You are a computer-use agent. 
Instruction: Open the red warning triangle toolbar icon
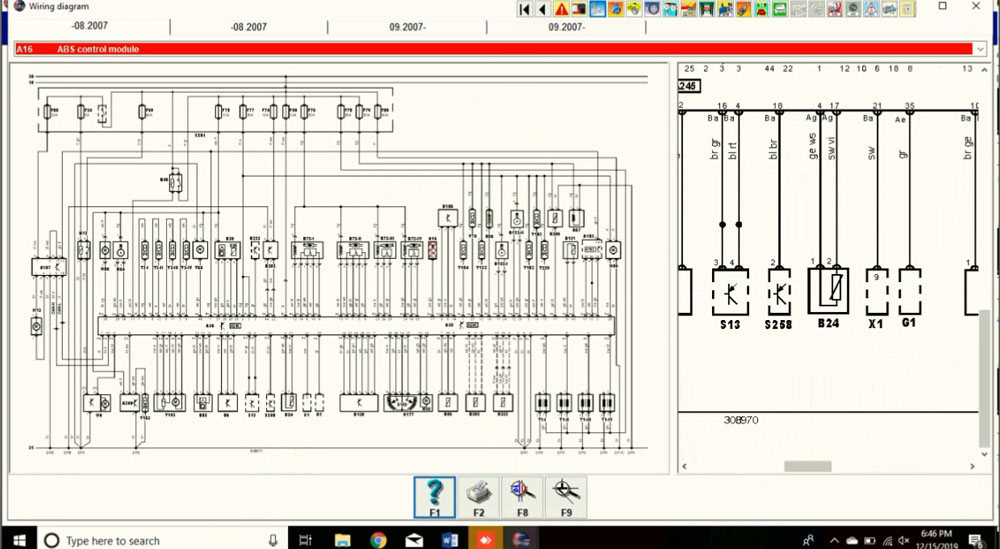[561, 9]
